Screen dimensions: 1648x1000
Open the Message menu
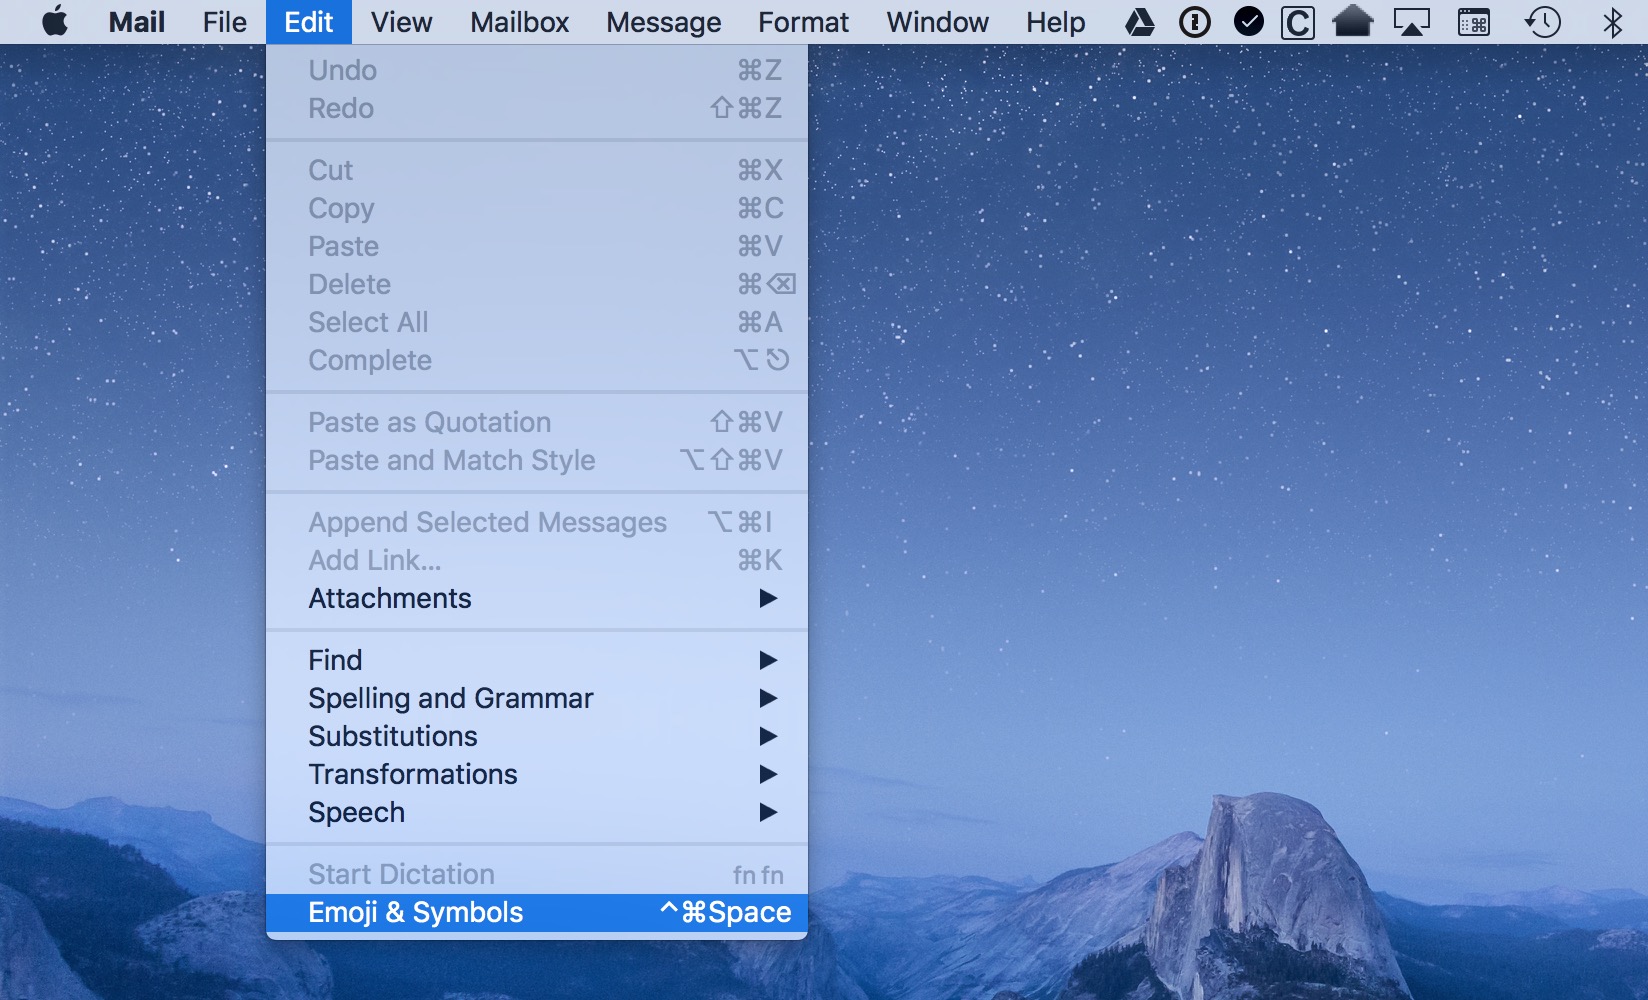click(663, 22)
